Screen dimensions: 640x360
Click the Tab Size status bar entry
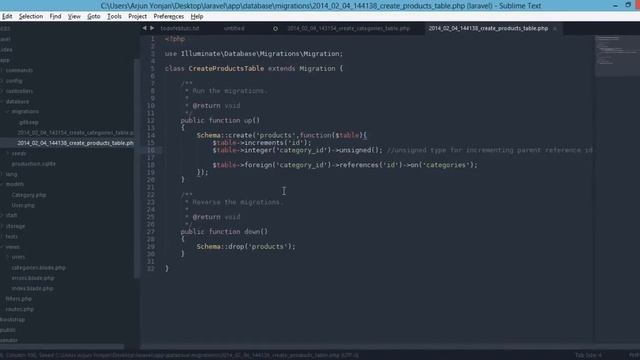[588, 355]
